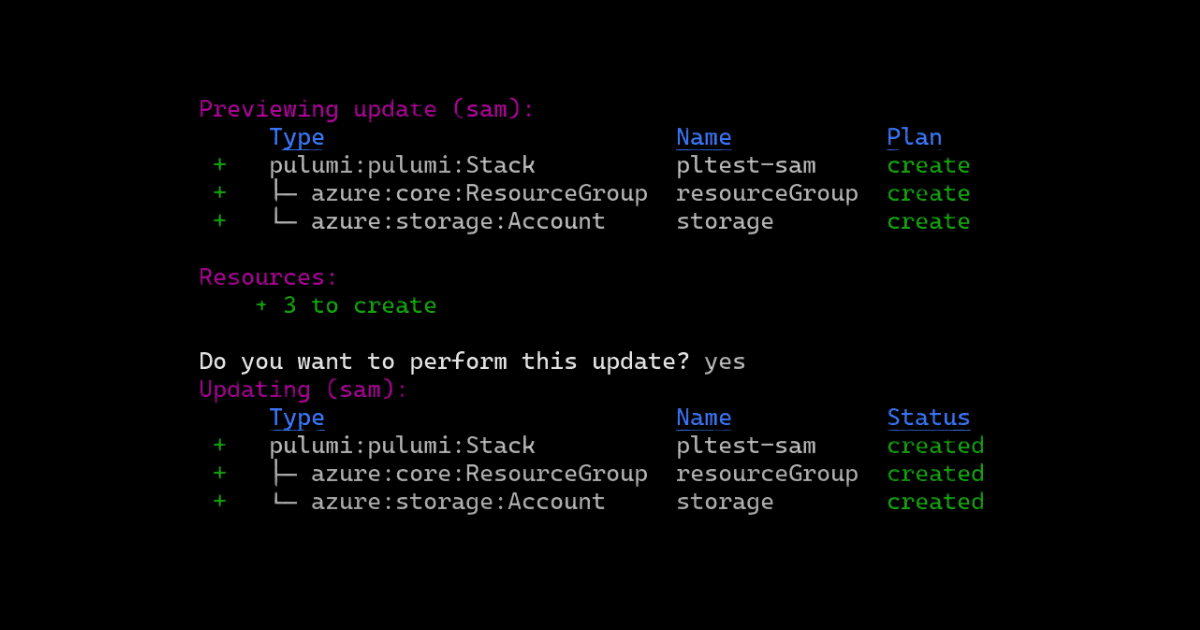The width and height of the screenshot is (1200, 630).
Task: Click the plus sign beside updating azure:storage:Account row
Action: (x=219, y=502)
